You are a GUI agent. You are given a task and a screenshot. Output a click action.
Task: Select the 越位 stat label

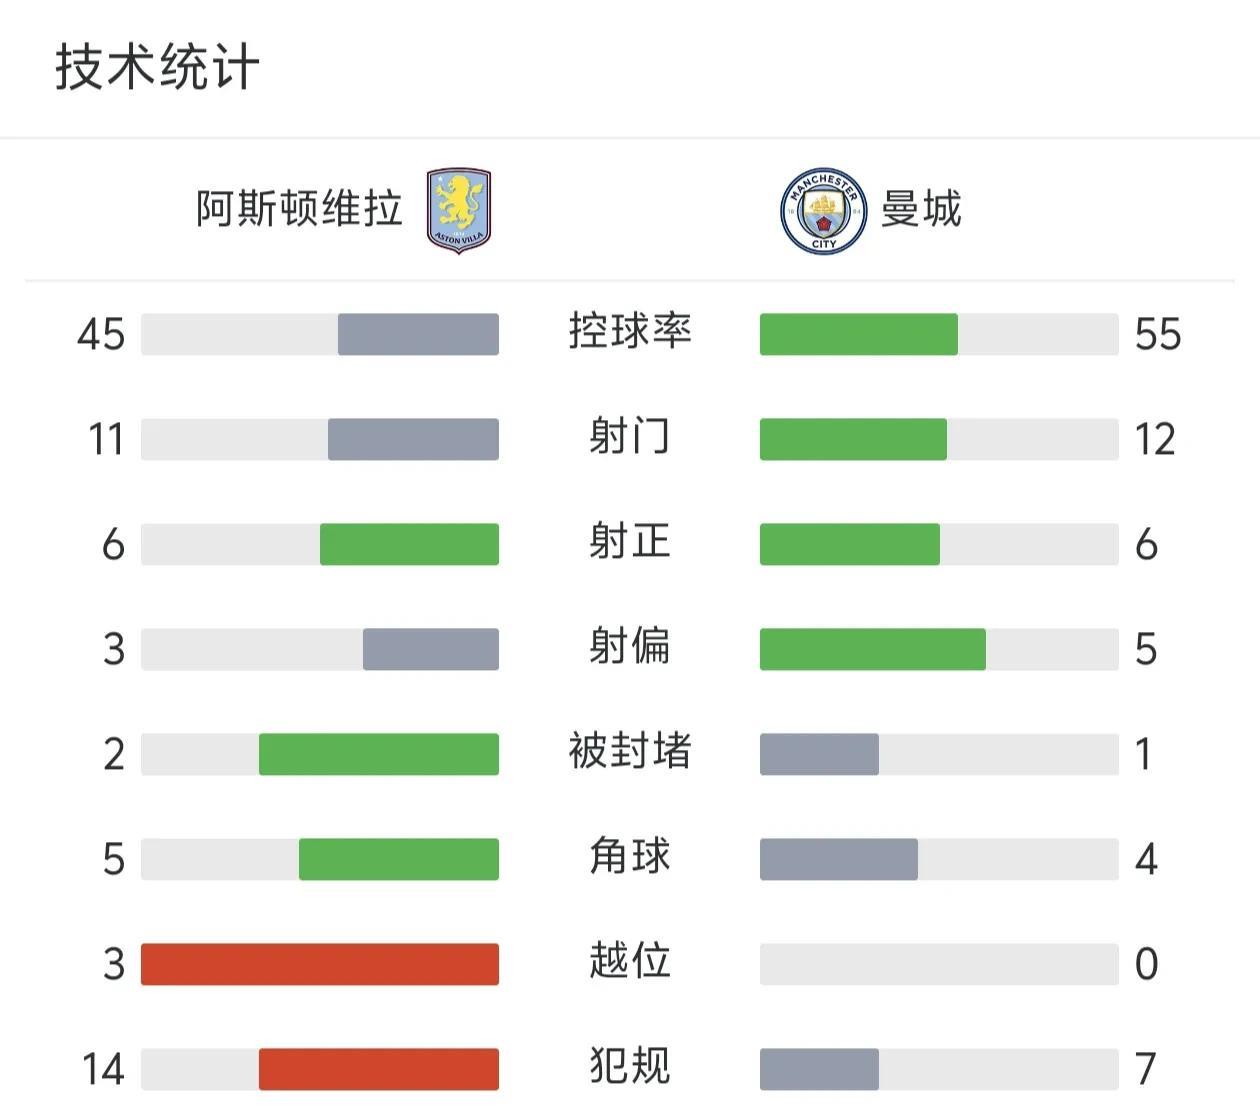click(630, 961)
